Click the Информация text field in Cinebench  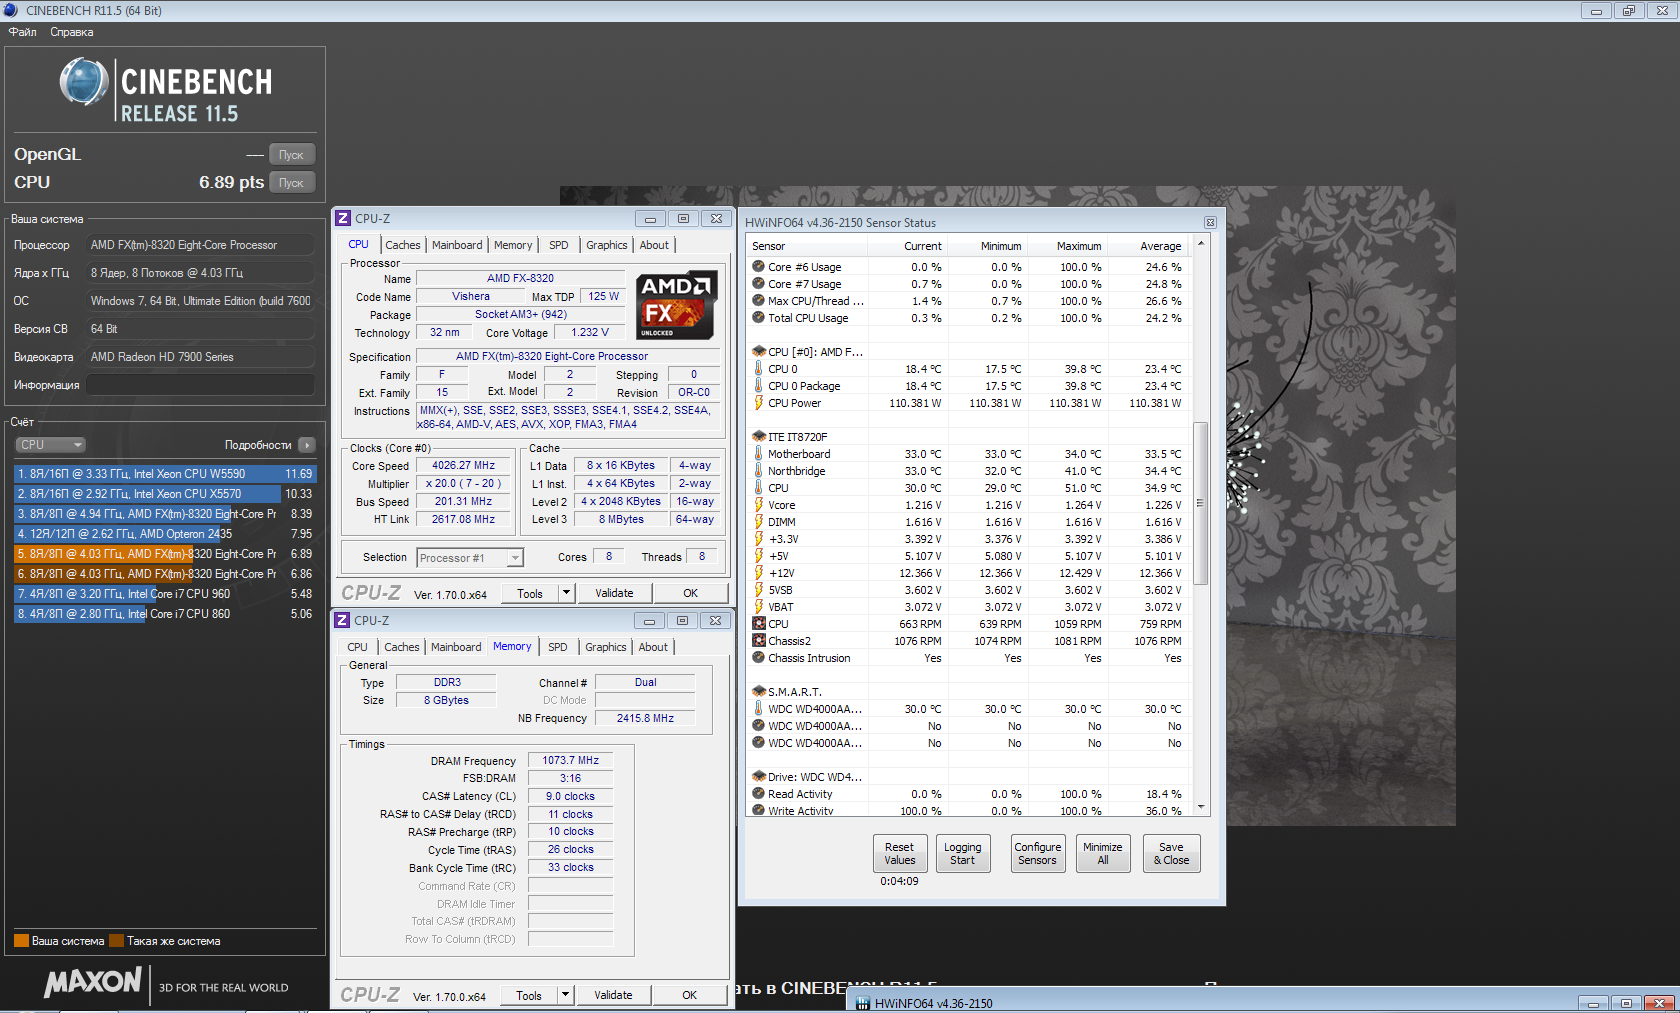point(201,385)
